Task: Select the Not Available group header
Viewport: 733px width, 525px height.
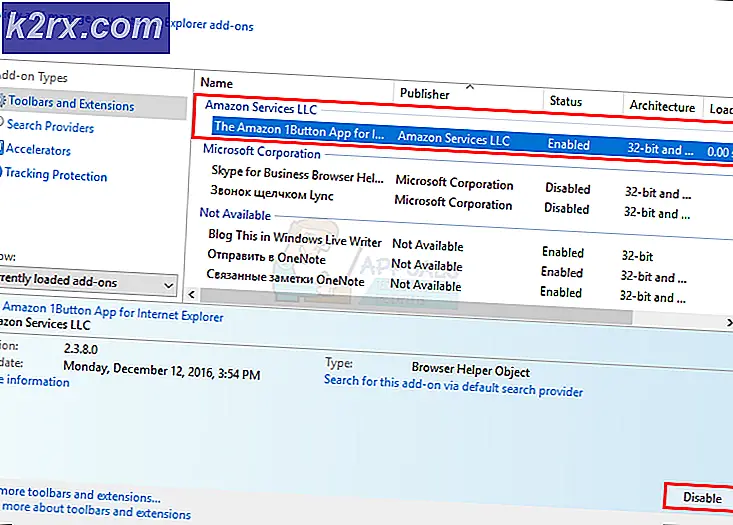Action: [x=235, y=214]
